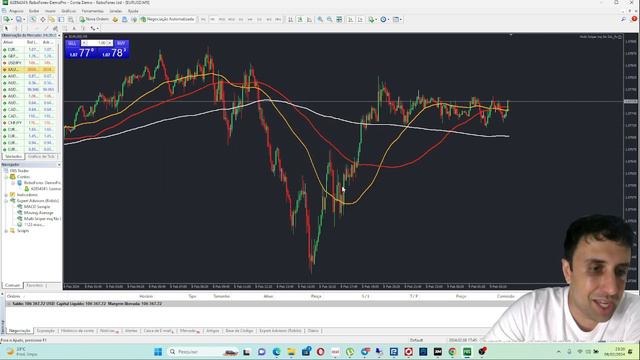Switch chart to line chart type
This screenshot has height=360, width=640.
tap(309, 19)
